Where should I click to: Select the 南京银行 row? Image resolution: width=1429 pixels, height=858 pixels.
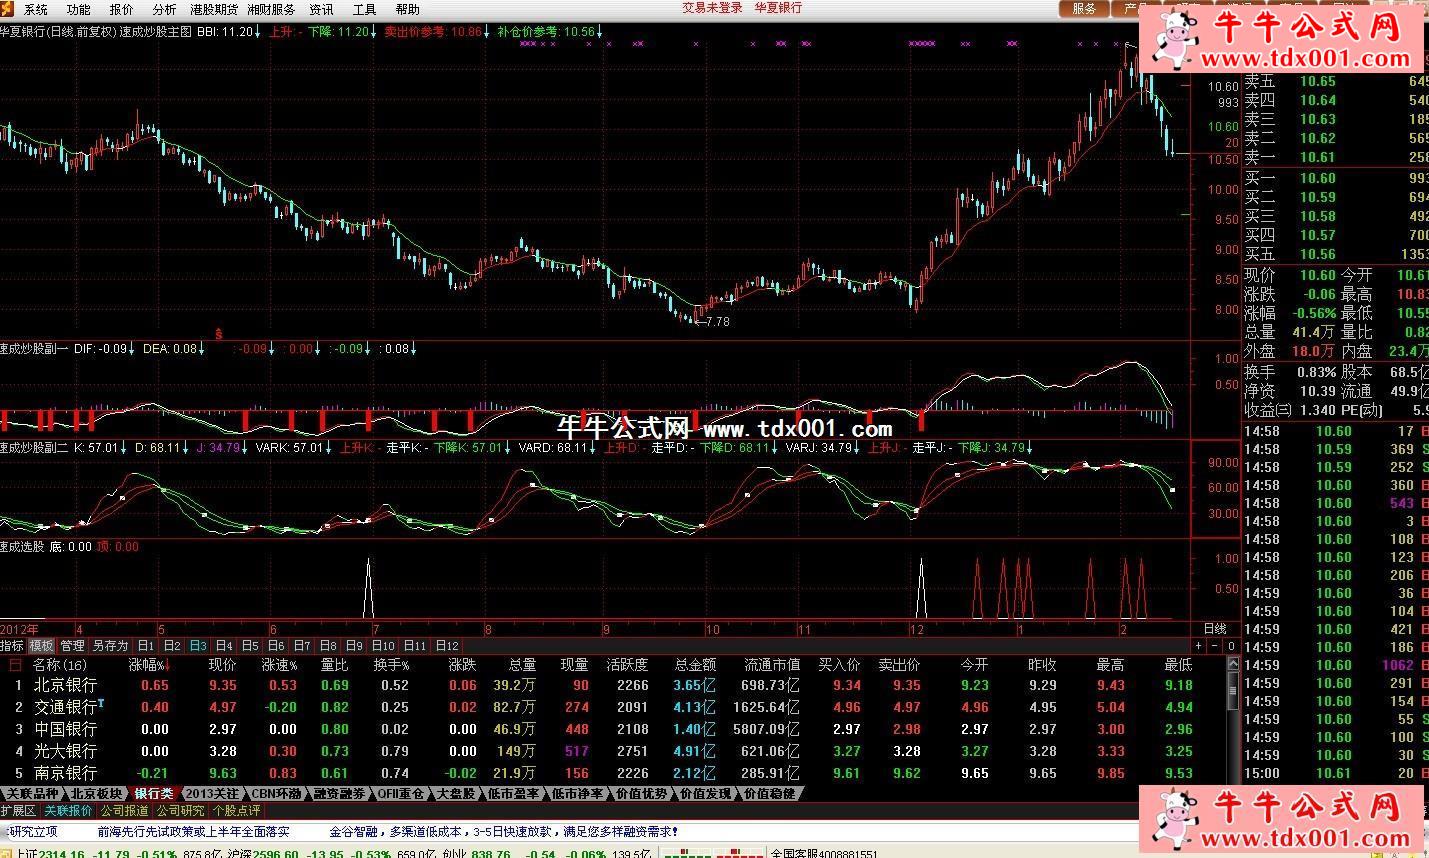(x=612, y=773)
